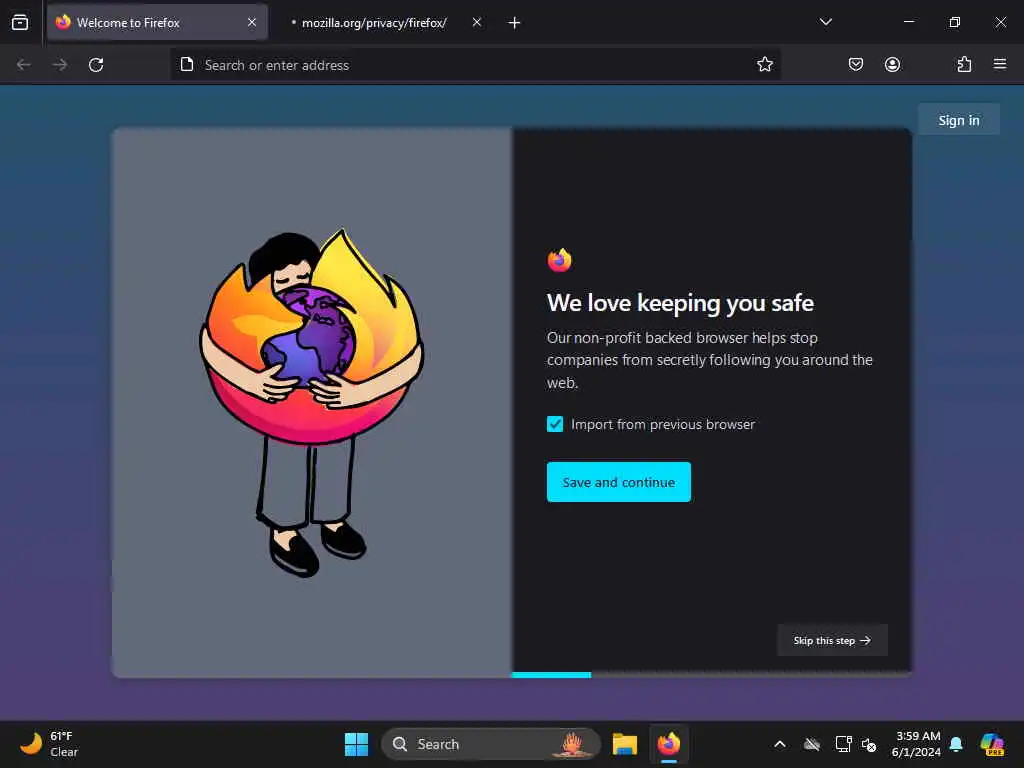1024x768 pixels.
Task: Go forward with the forward arrow
Action: click(59, 65)
